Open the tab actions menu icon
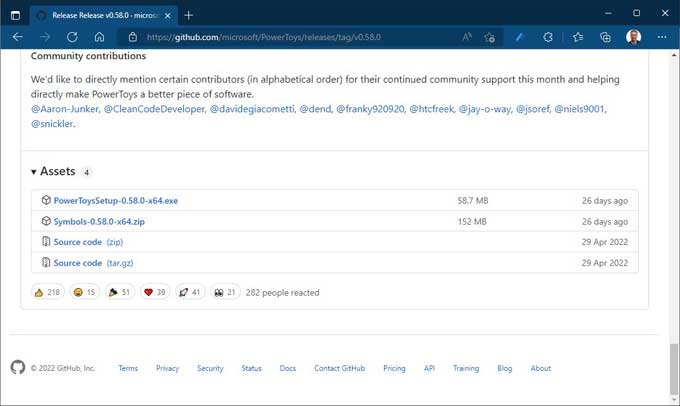 pos(15,15)
